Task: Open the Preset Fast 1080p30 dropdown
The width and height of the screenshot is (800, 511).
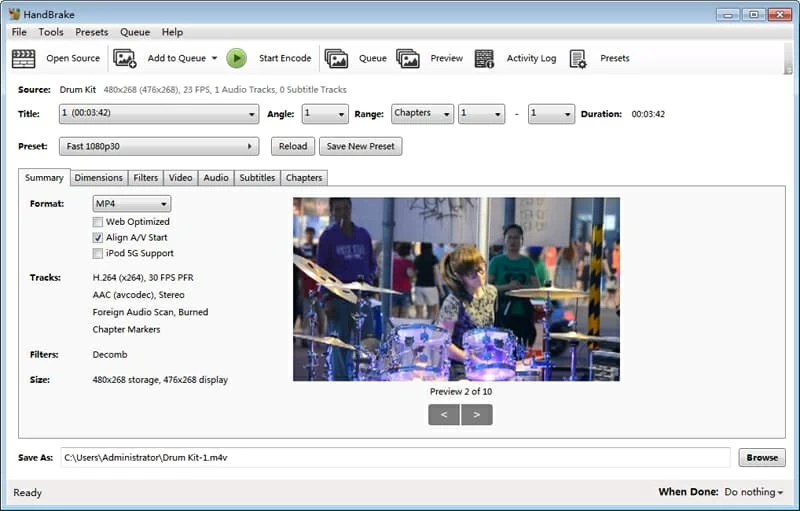Action: point(159,146)
